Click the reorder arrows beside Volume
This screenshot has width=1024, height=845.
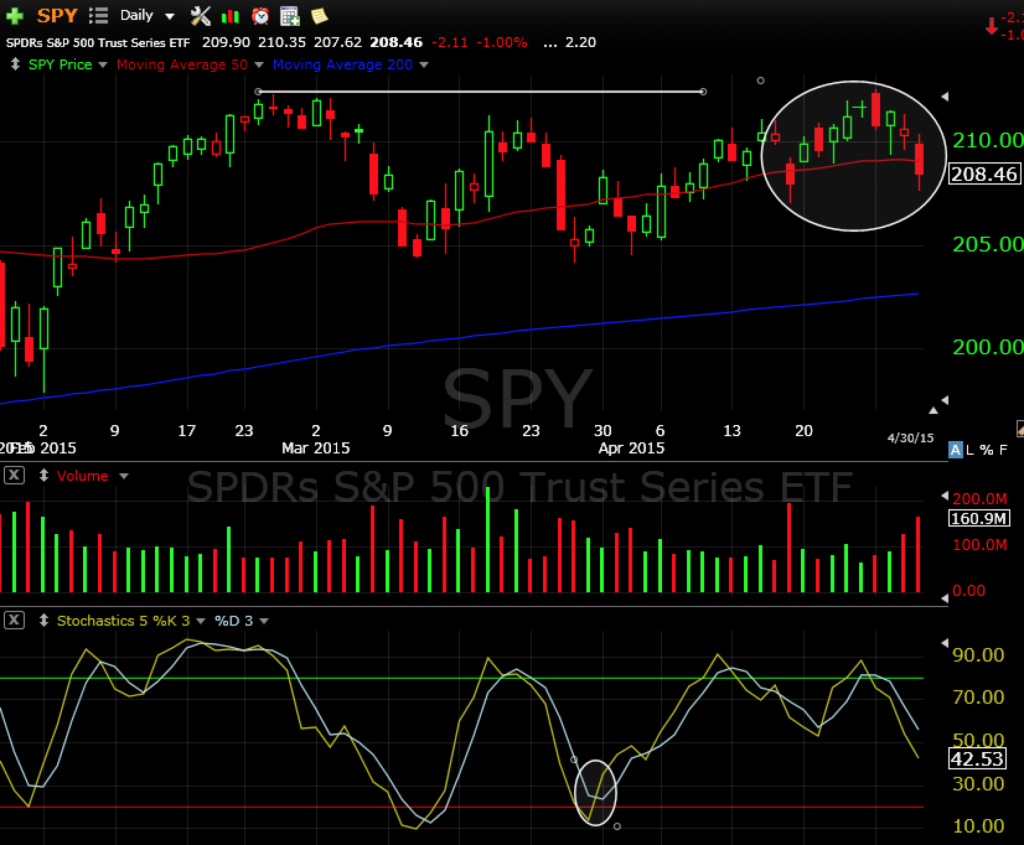click(44, 475)
